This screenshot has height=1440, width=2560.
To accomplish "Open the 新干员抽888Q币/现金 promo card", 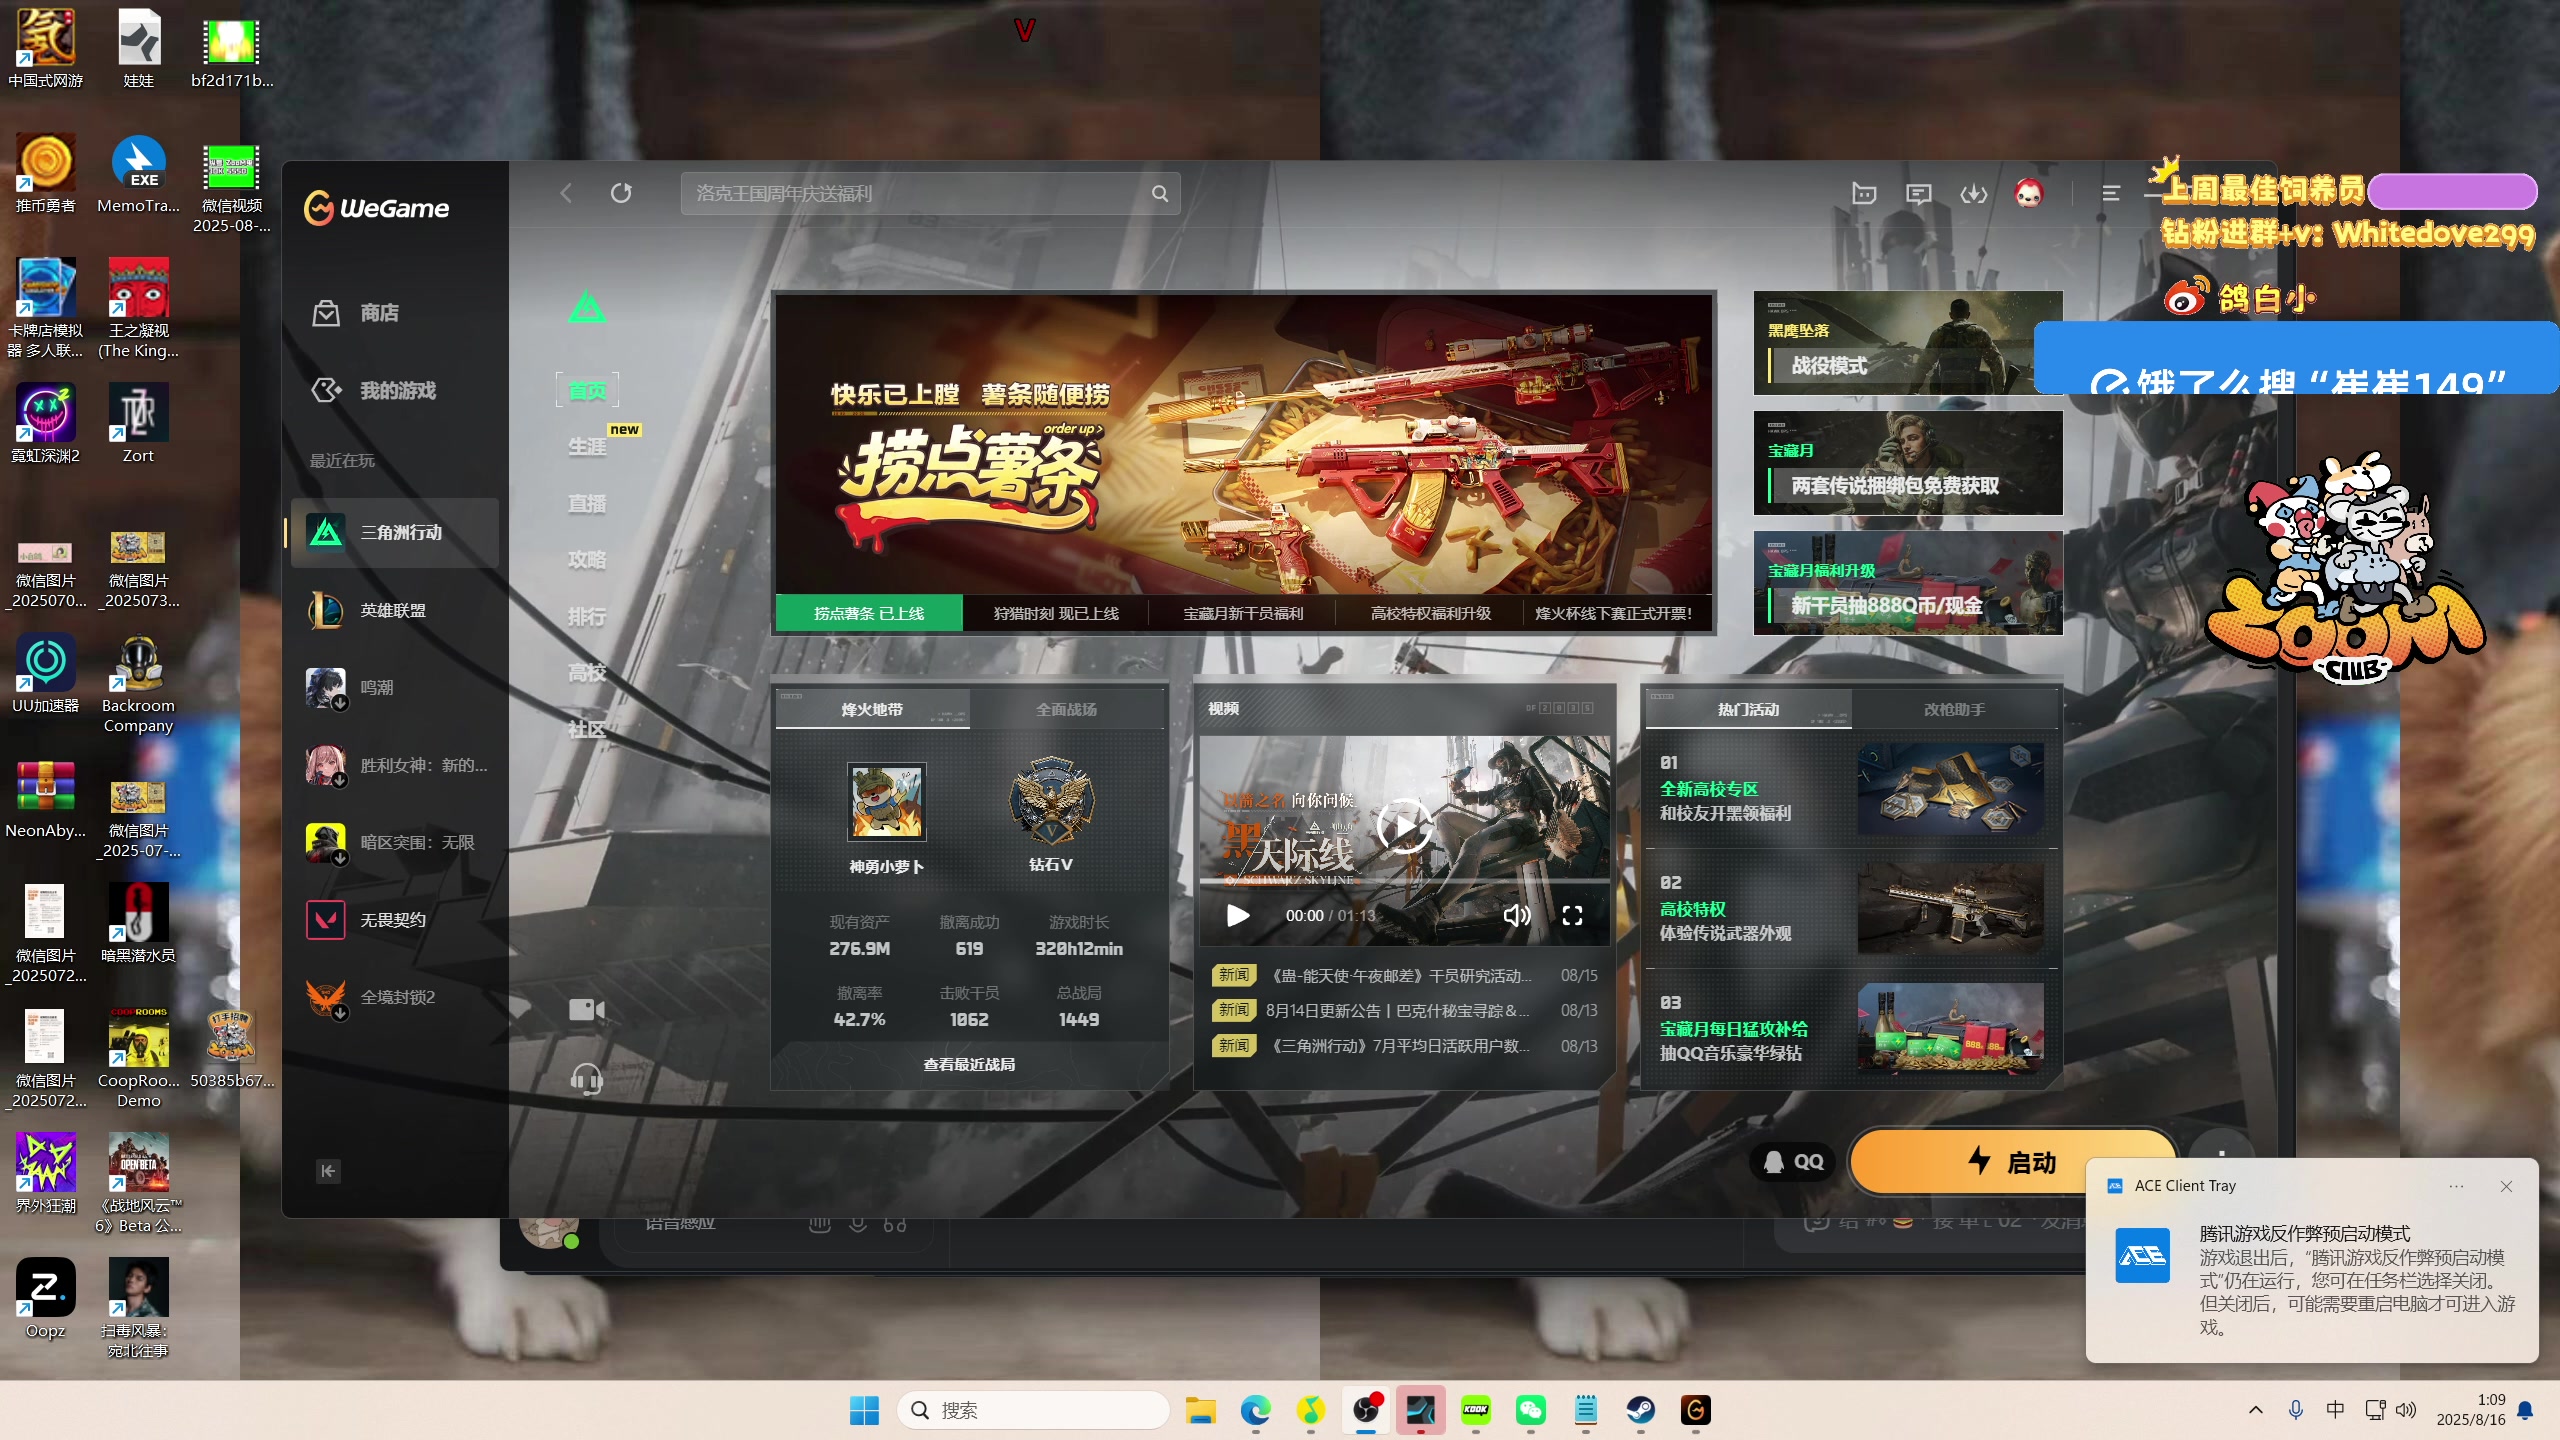I will tap(1908, 583).
